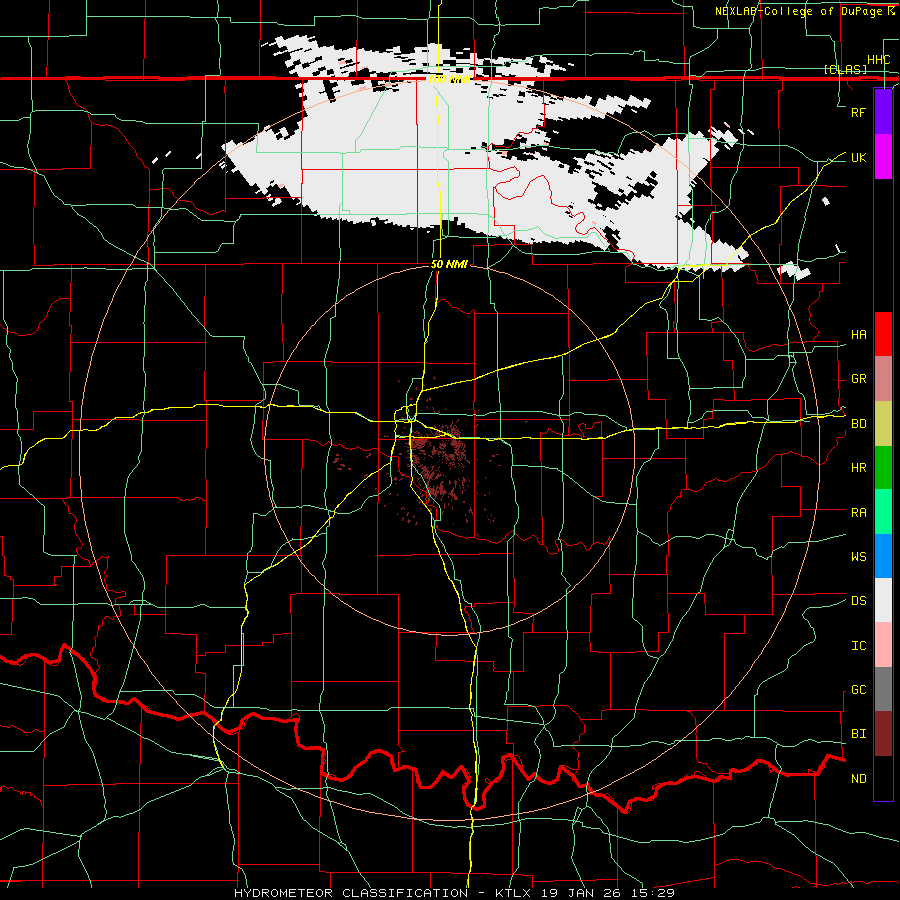900x900 pixels.
Task: Click the magenta UK color swatch
Action: pyautogui.click(x=883, y=157)
